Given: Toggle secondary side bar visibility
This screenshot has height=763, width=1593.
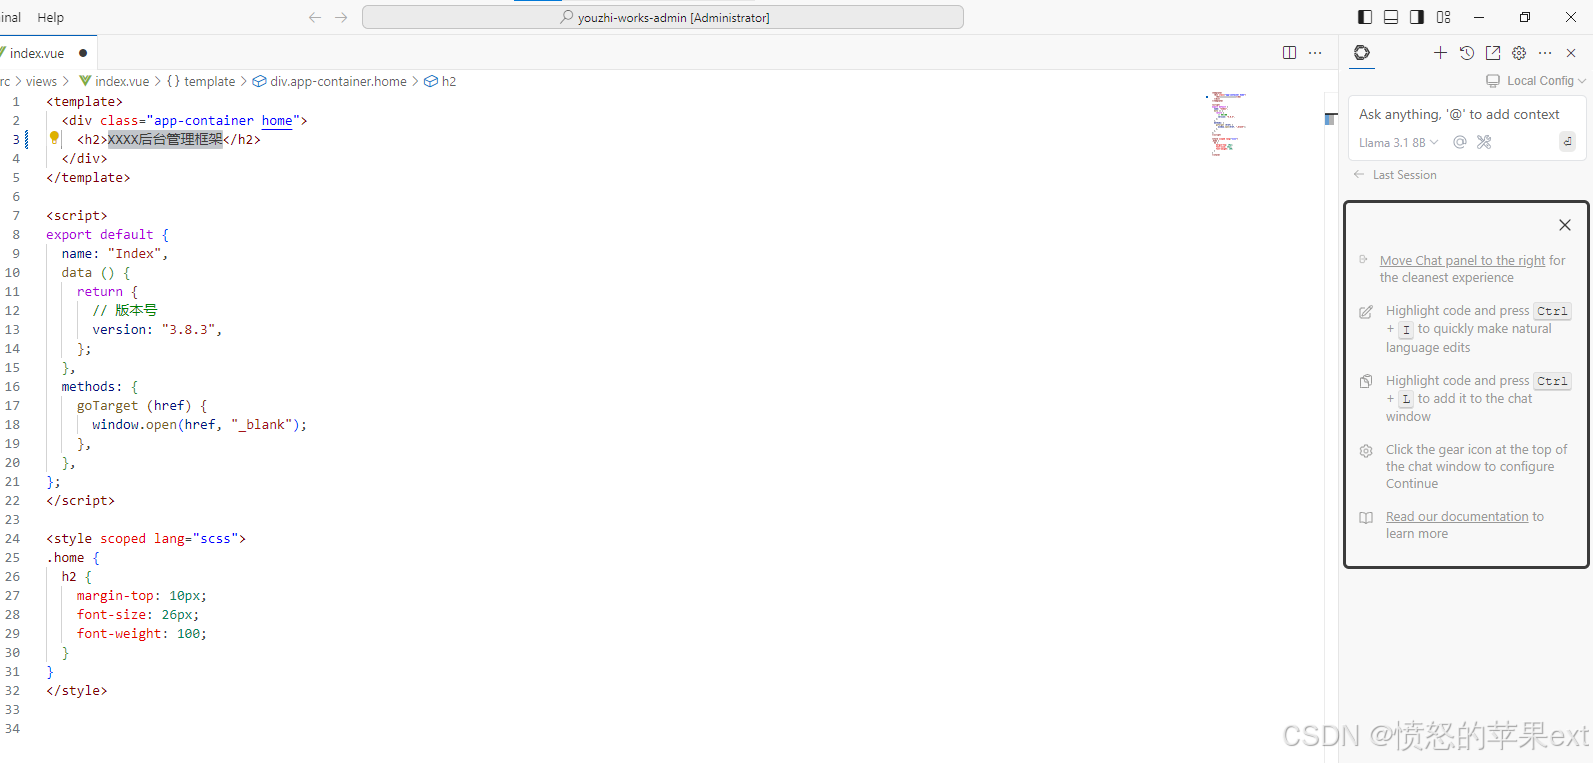Looking at the screenshot, I should pos(1417,17).
